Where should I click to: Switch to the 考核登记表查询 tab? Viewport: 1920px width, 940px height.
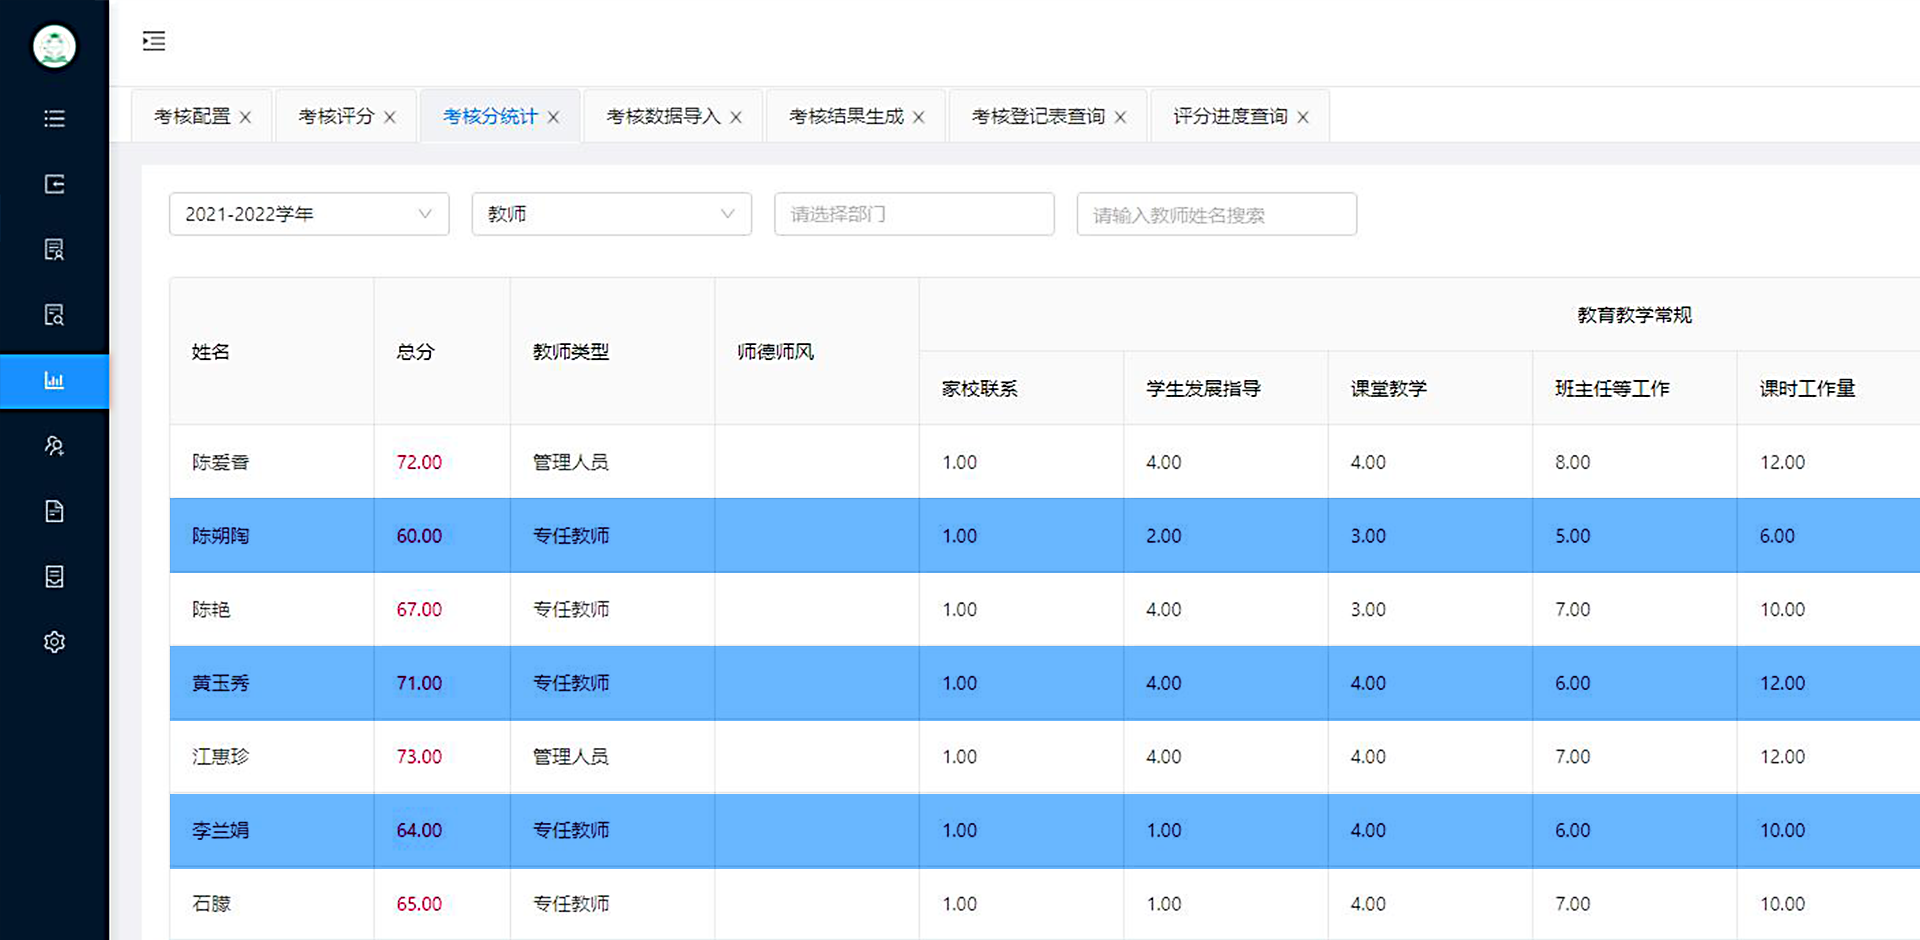pyautogui.click(x=1037, y=116)
